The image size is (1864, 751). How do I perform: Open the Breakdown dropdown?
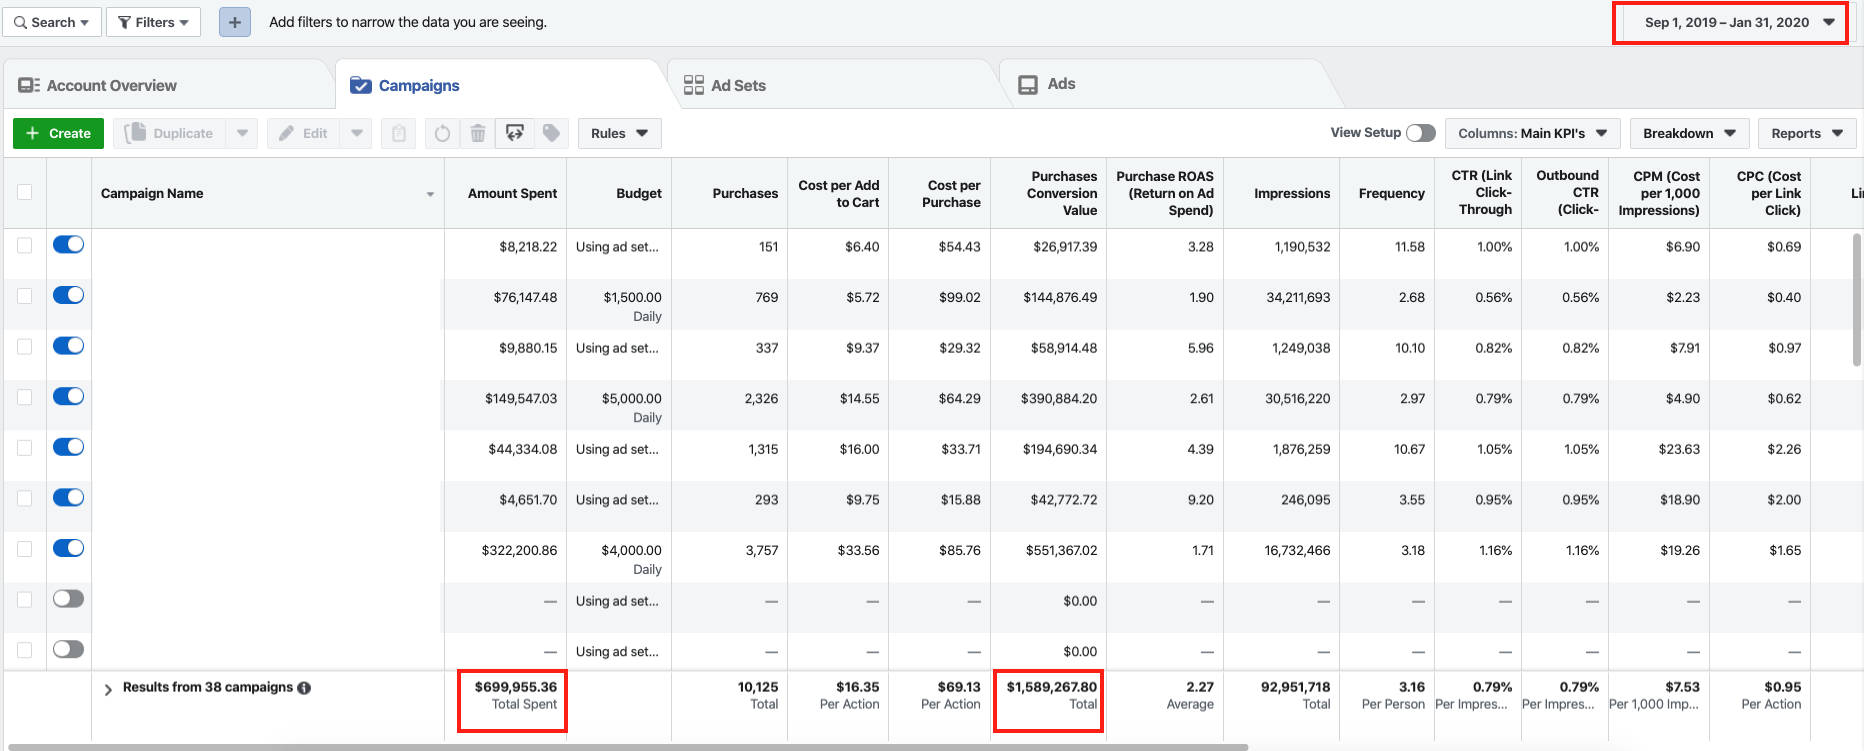1688,133
